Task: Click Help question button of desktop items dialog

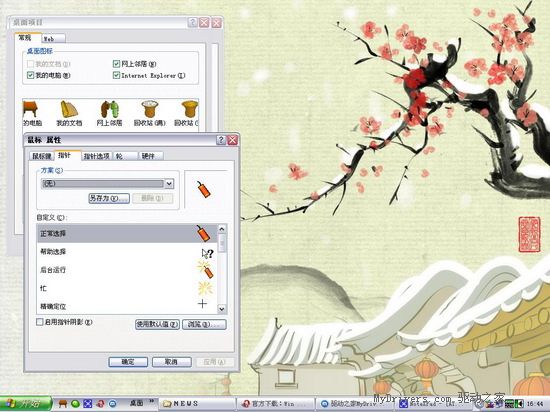Action: coord(192,23)
